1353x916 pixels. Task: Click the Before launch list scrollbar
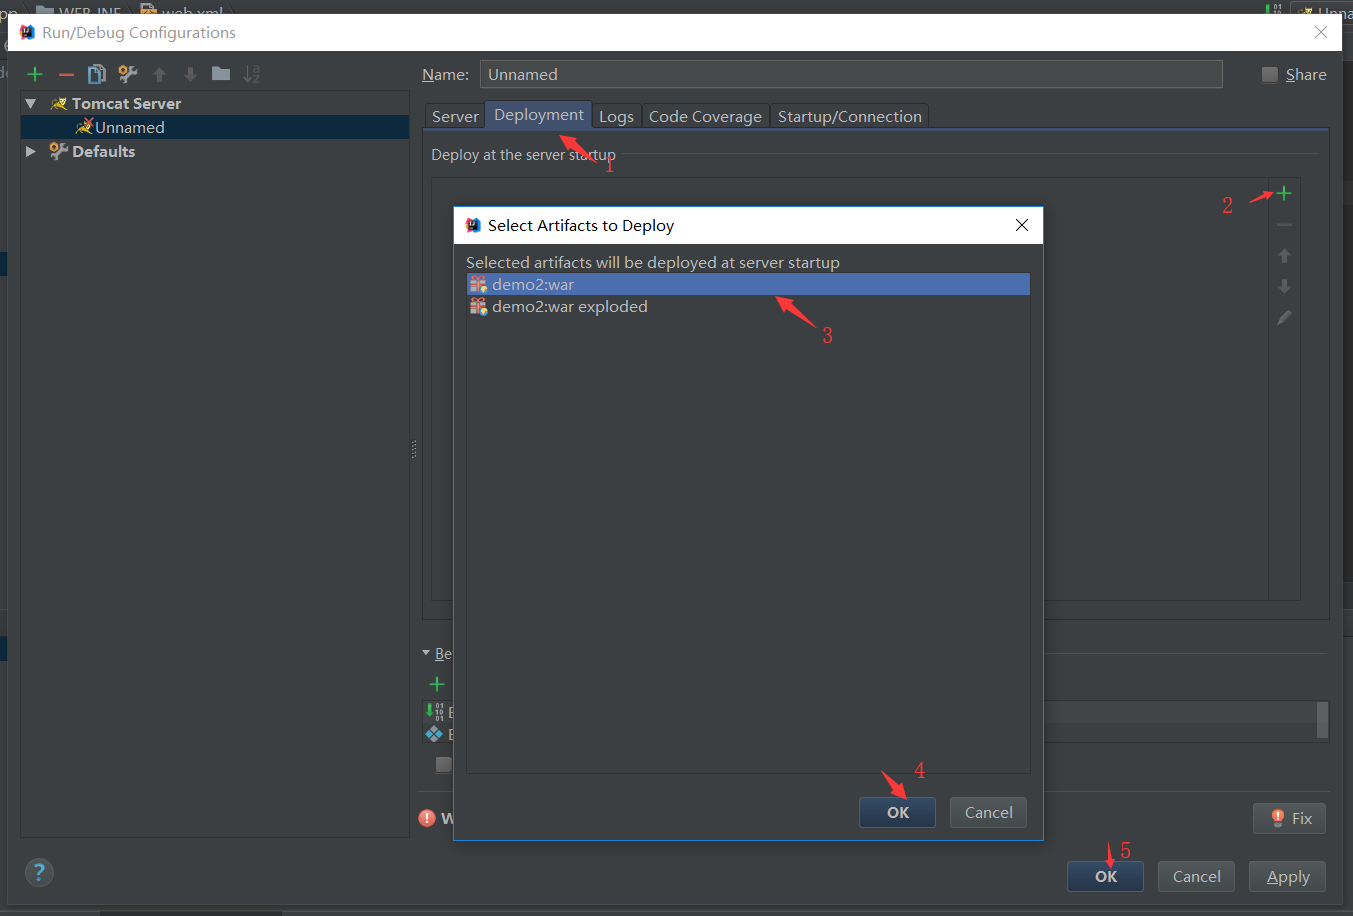[1322, 720]
